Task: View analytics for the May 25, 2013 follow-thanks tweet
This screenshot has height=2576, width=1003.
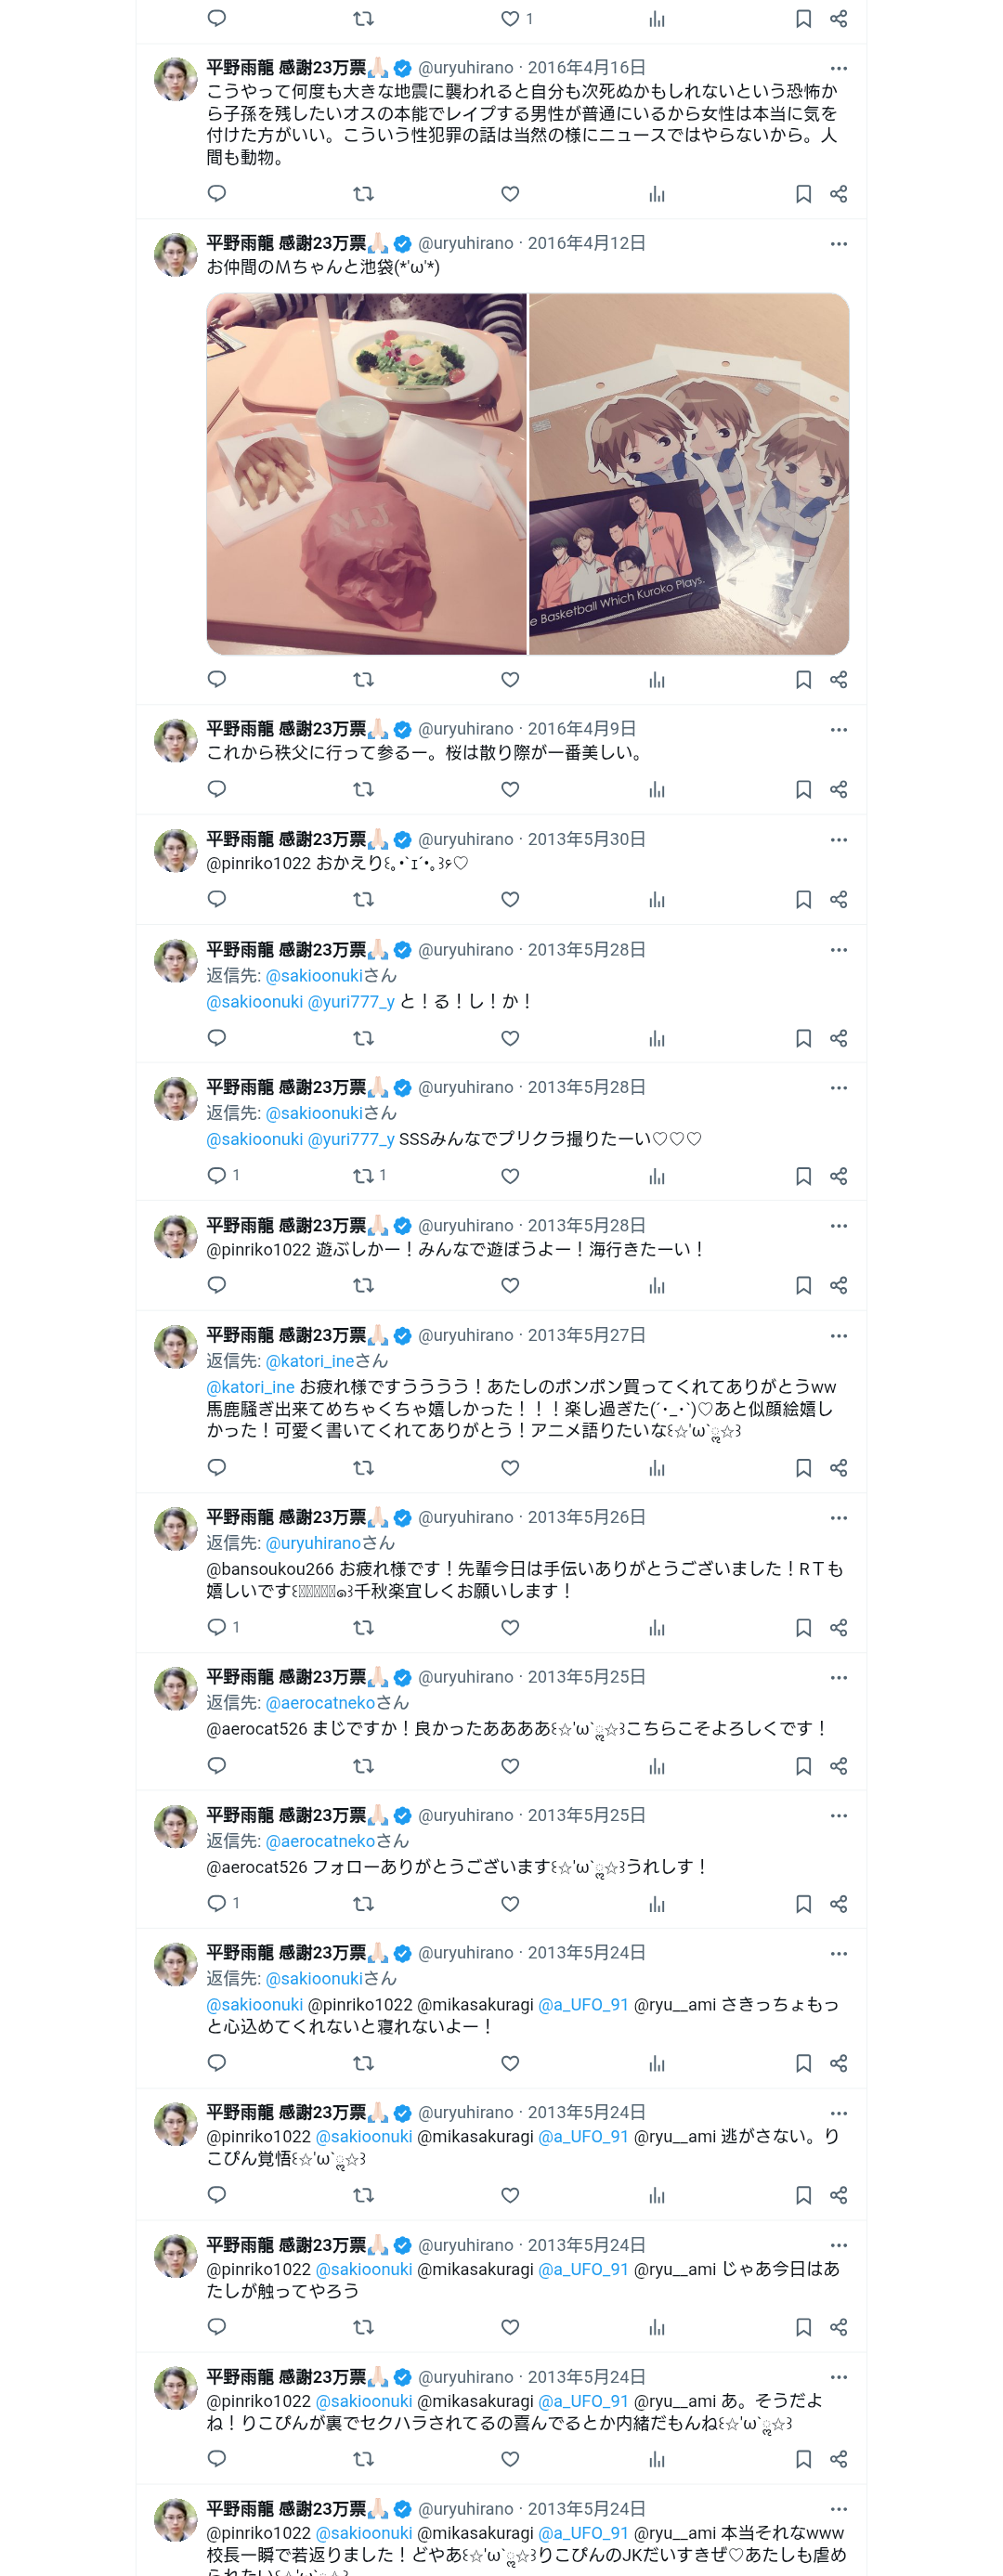Action: point(656,1904)
